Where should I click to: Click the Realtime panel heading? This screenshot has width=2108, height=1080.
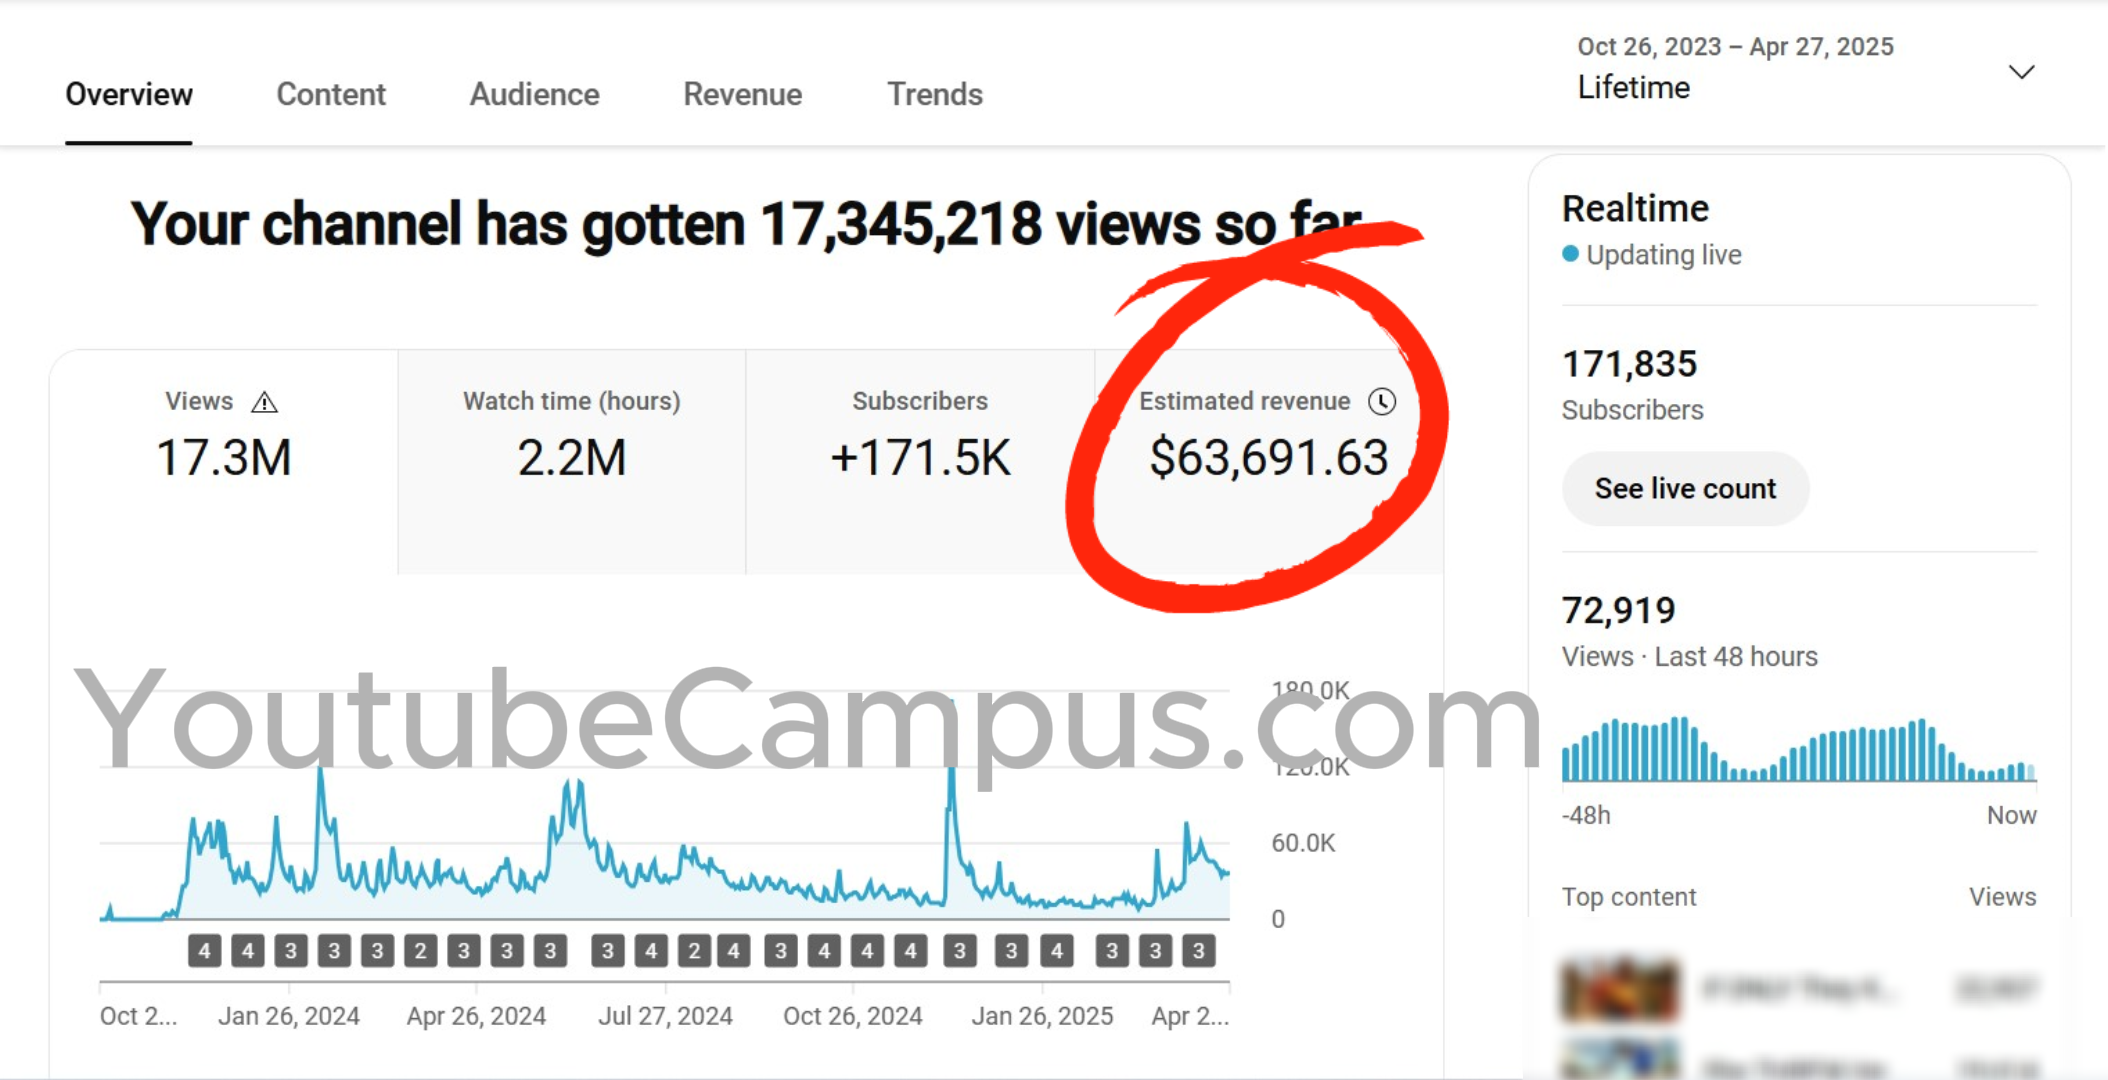(1635, 208)
